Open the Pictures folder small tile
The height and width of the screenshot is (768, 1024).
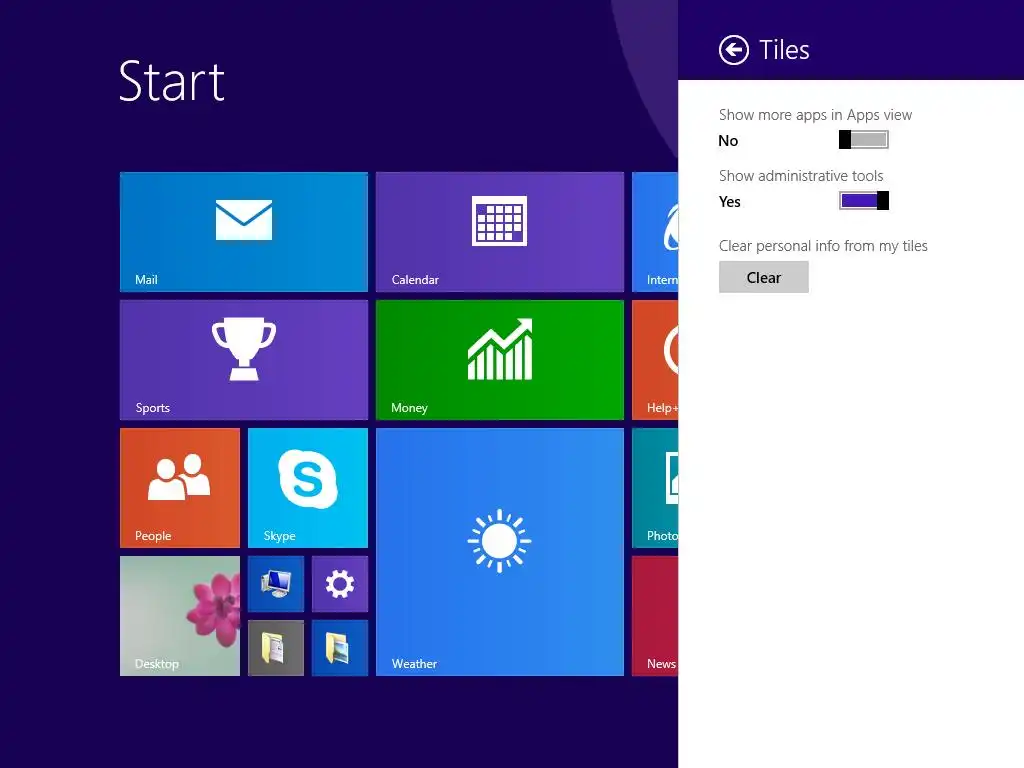click(x=340, y=648)
